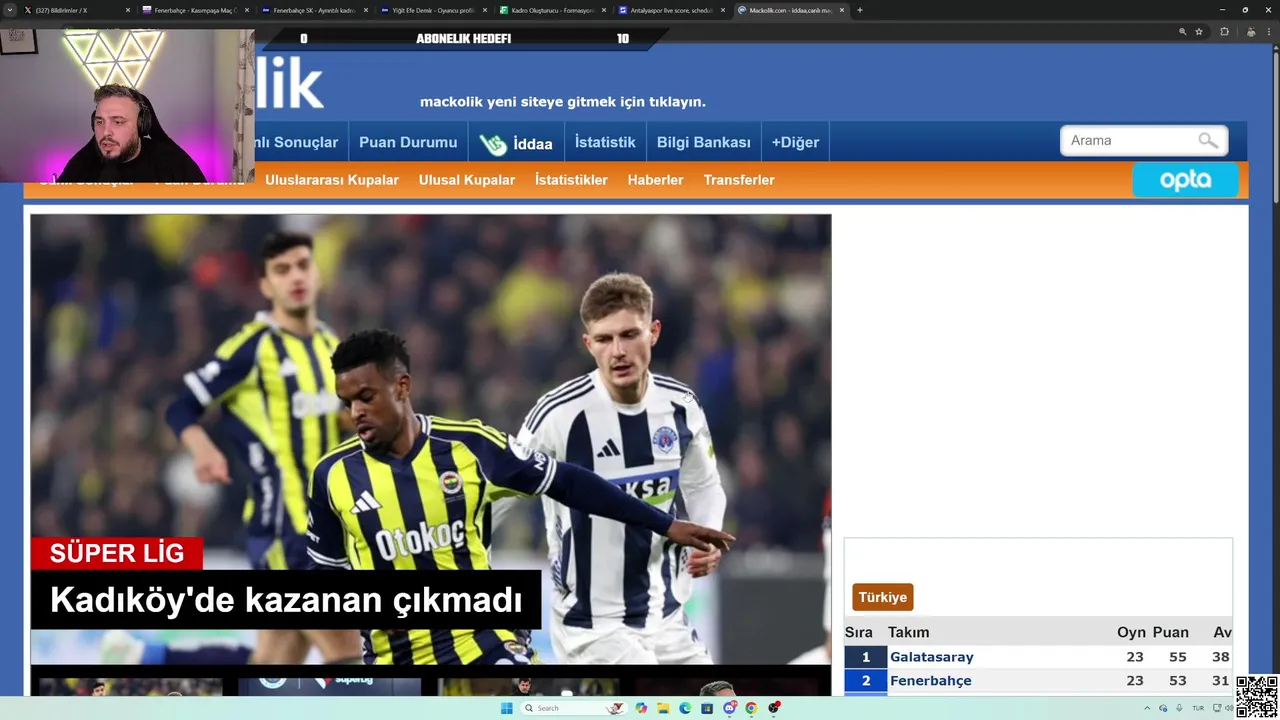1280x720 pixels.
Task: Open Haberler submenu link
Action: click(655, 180)
